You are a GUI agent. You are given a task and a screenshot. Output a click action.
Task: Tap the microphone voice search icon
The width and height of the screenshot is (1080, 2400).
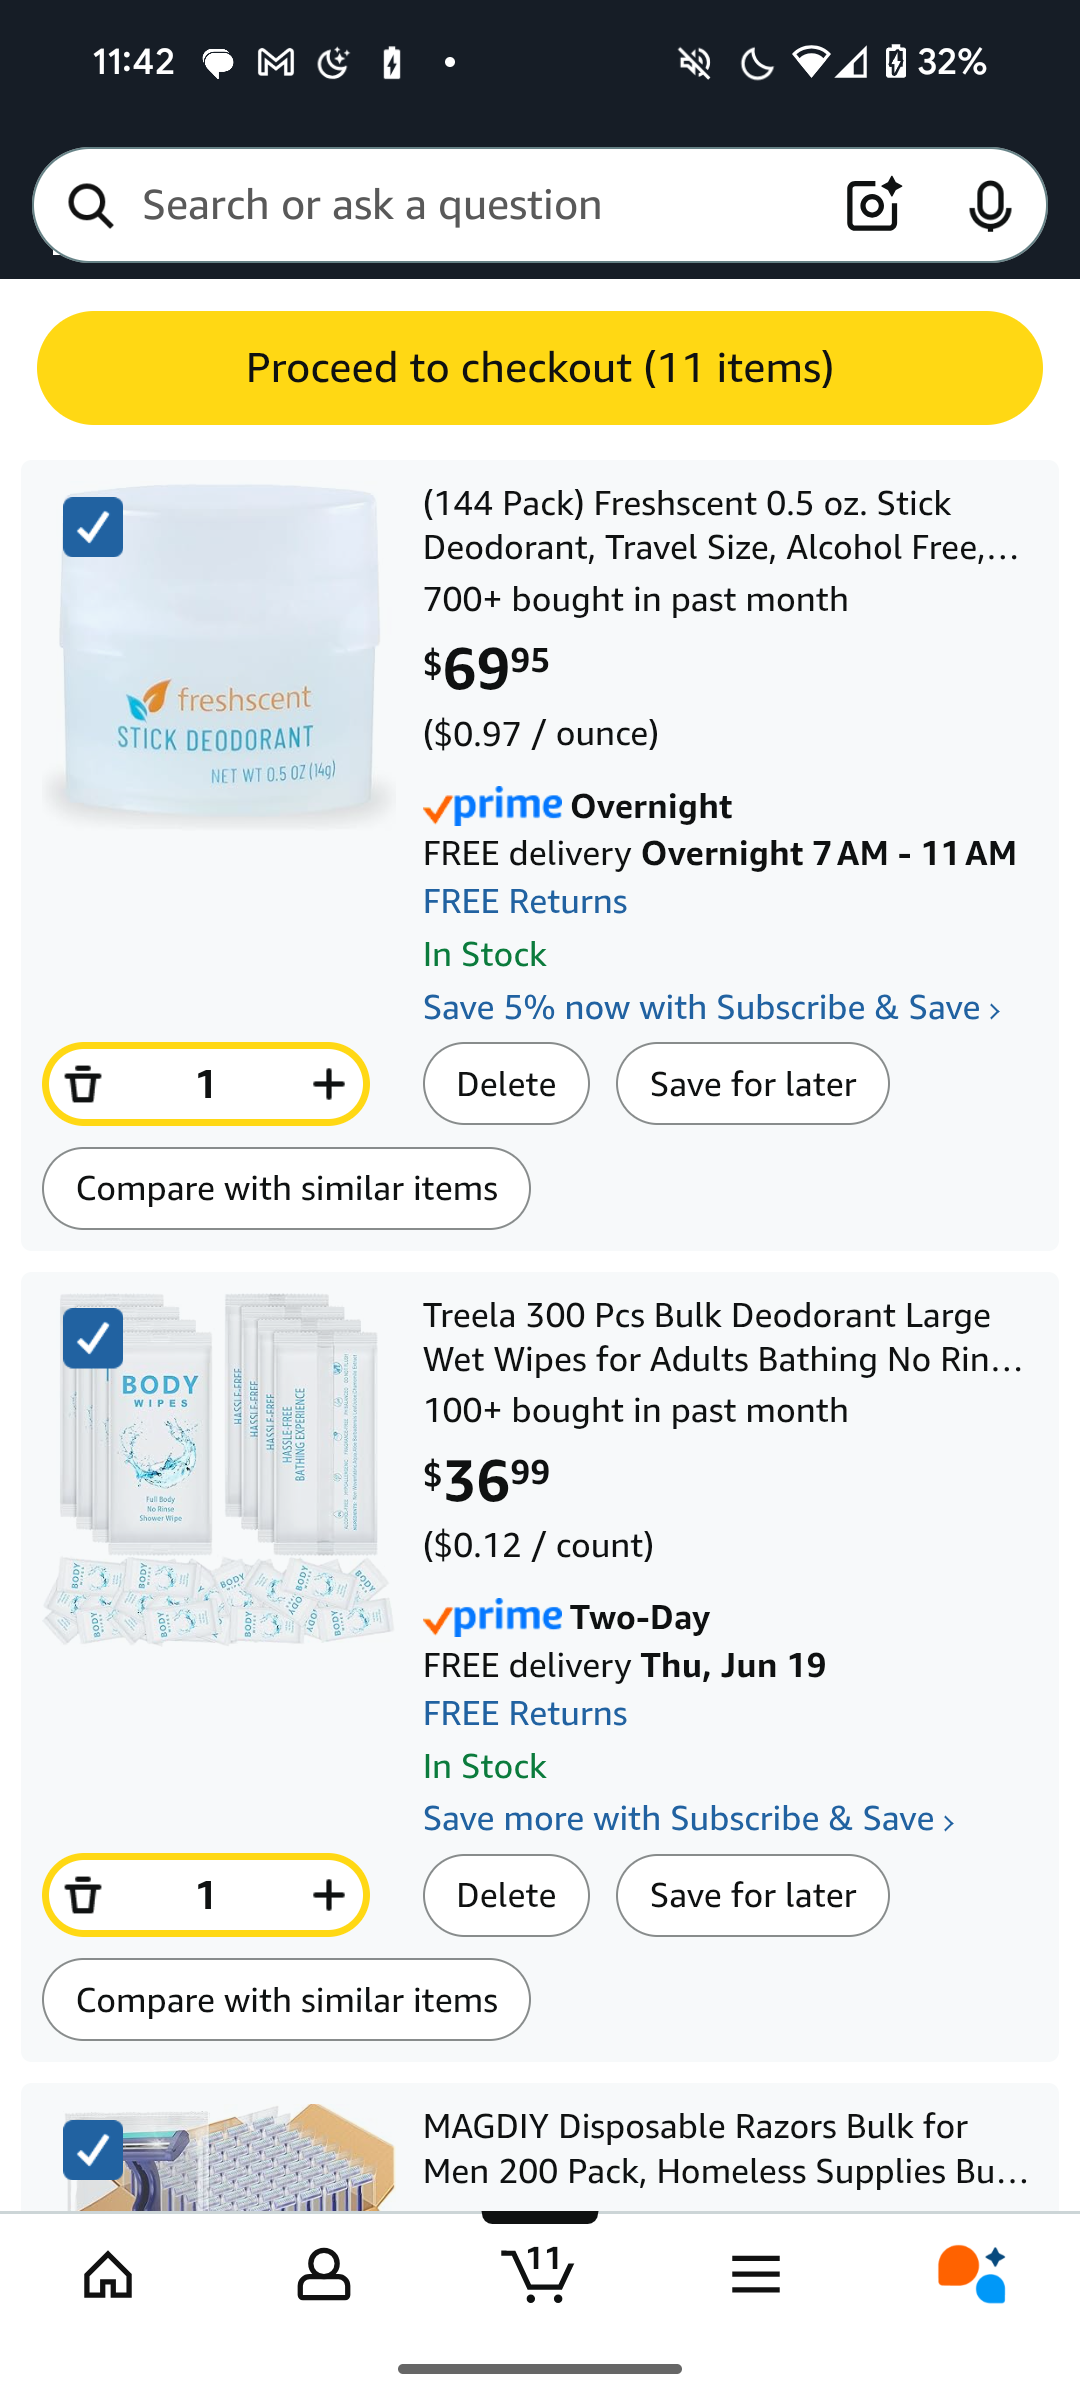point(989,205)
